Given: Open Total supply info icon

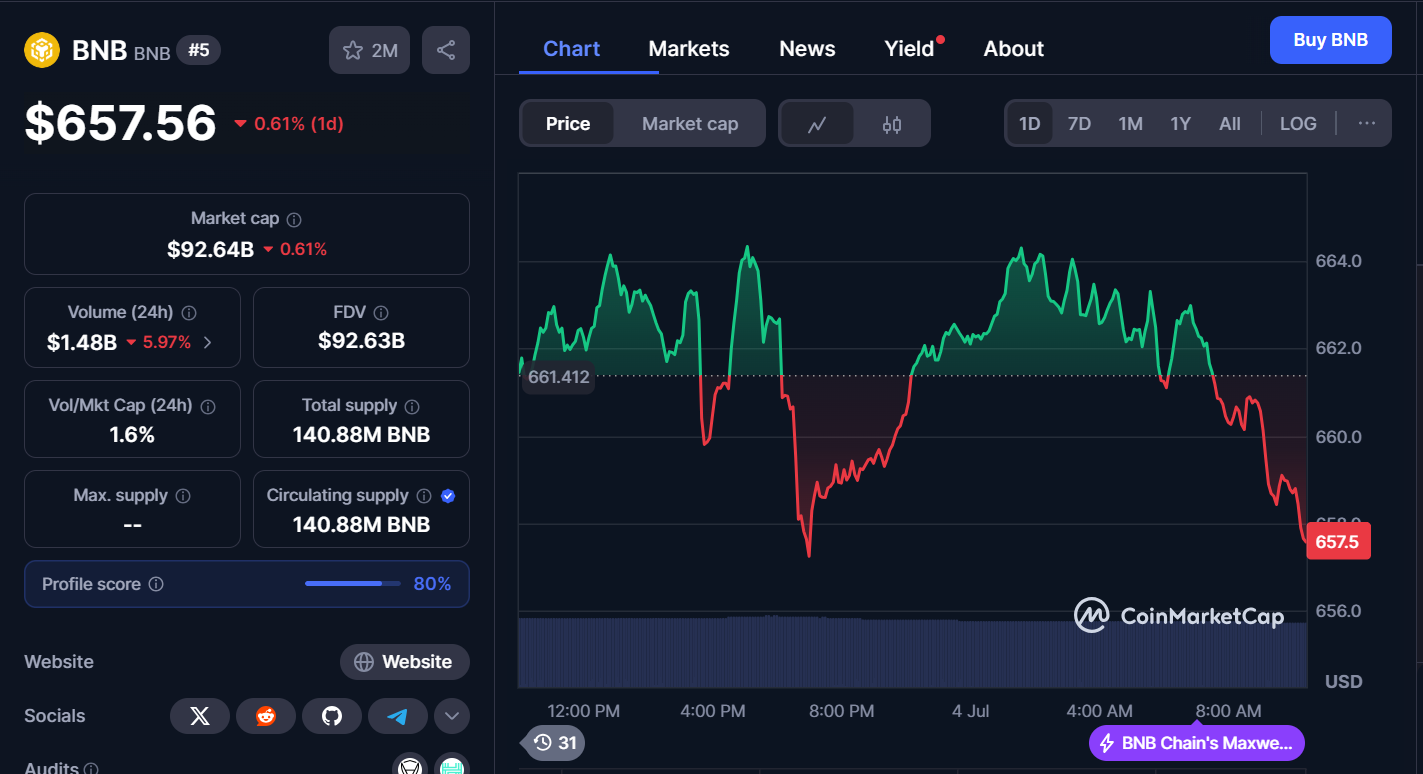Looking at the screenshot, I should point(412,406).
